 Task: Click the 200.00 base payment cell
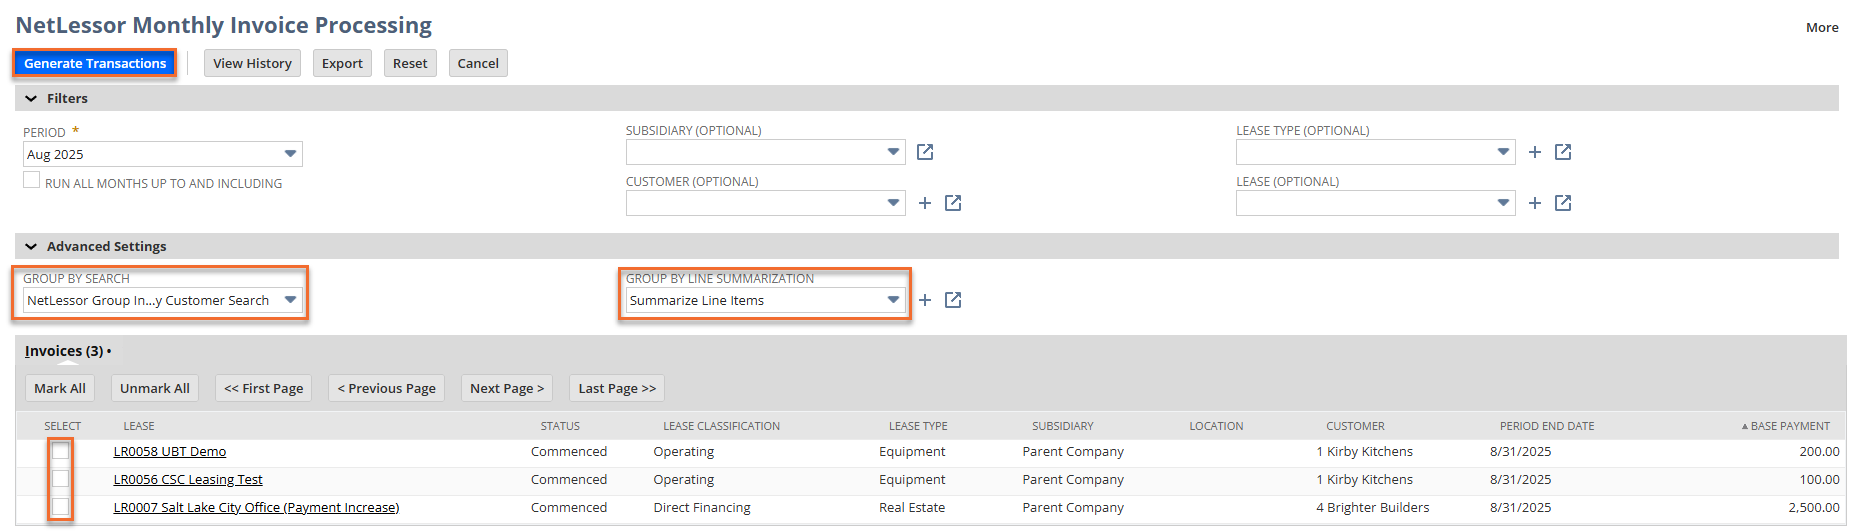pos(1819,451)
